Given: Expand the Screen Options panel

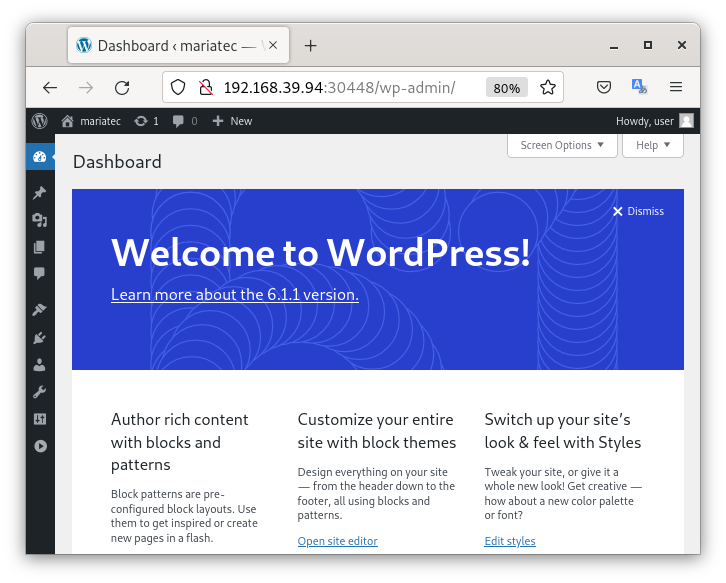Looking at the screenshot, I should point(562,145).
